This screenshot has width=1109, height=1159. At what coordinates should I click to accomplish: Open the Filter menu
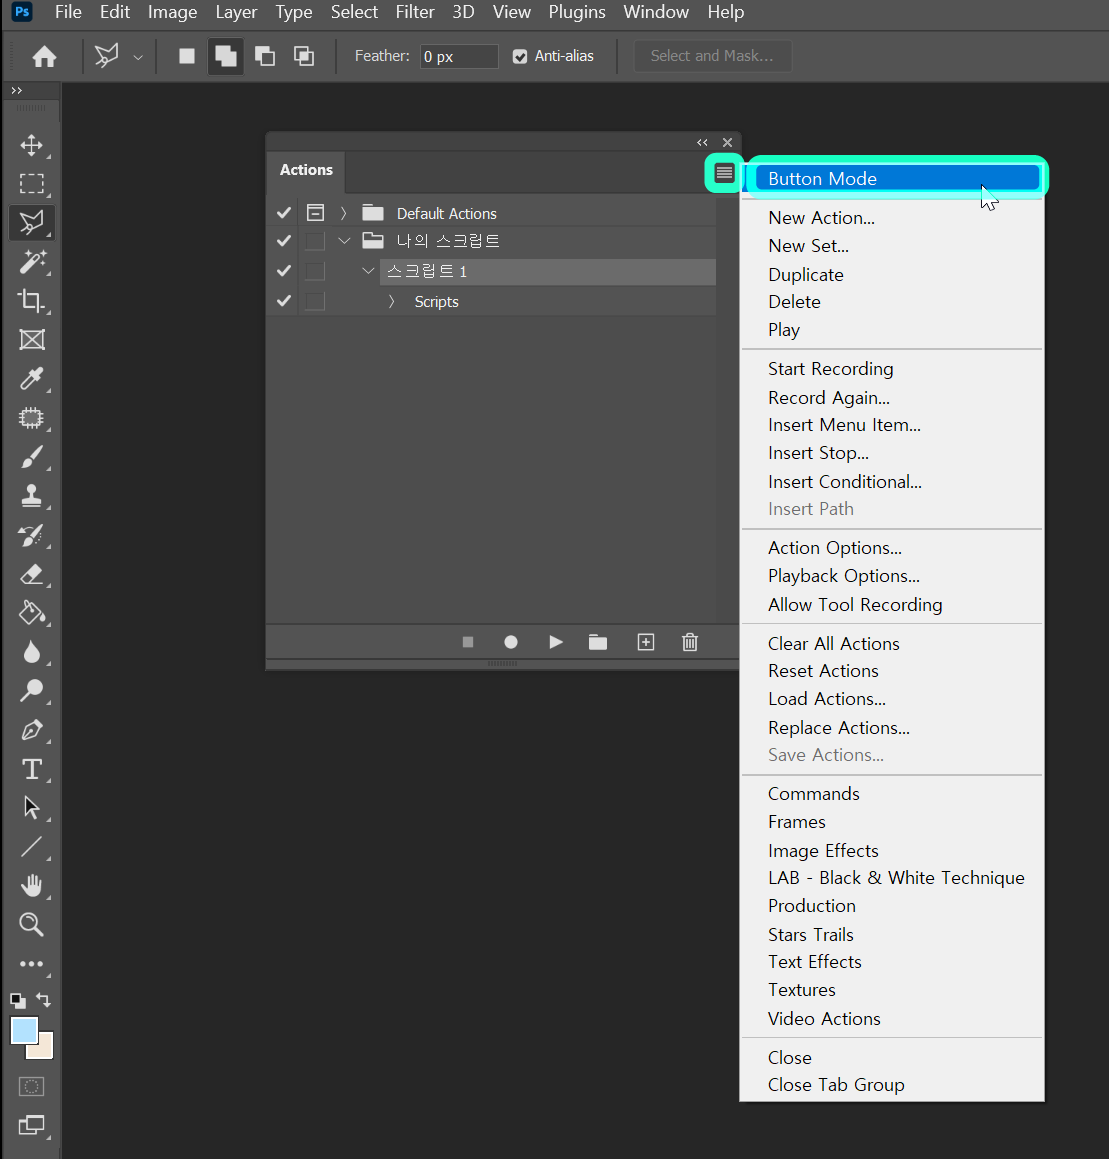point(415,13)
